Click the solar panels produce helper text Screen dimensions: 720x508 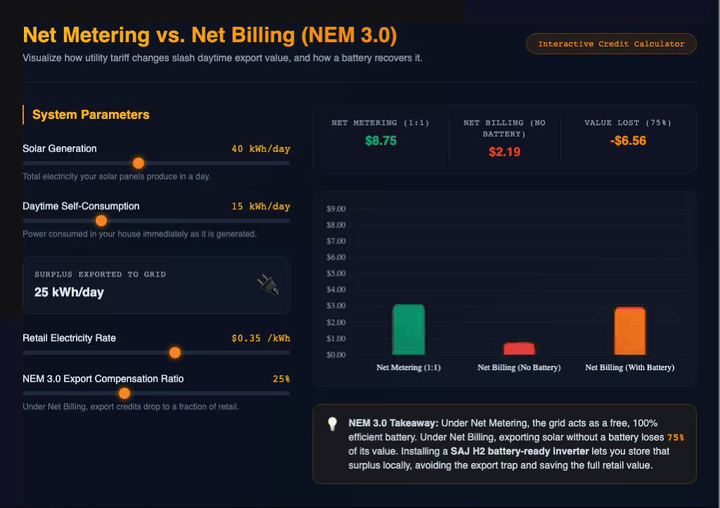coord(116,176)
